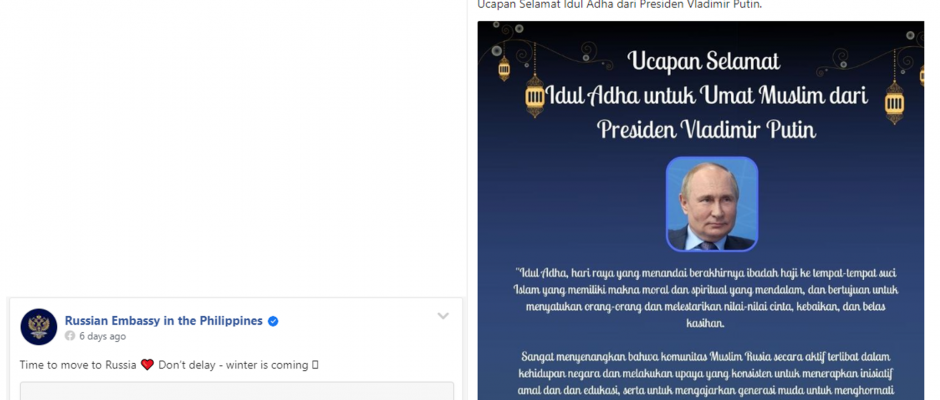
Task: Click the small Facebook icon beside timestamp
Action: pos(70,336)
